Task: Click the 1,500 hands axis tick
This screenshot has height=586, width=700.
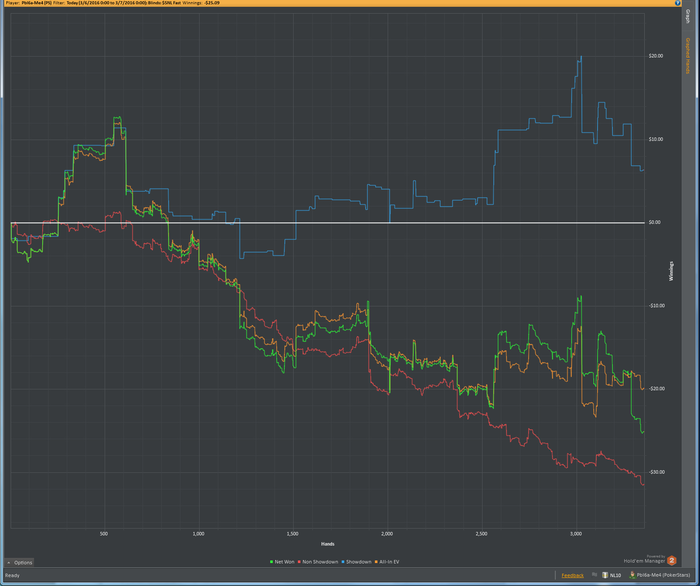Action: click(x=292, y=534)
